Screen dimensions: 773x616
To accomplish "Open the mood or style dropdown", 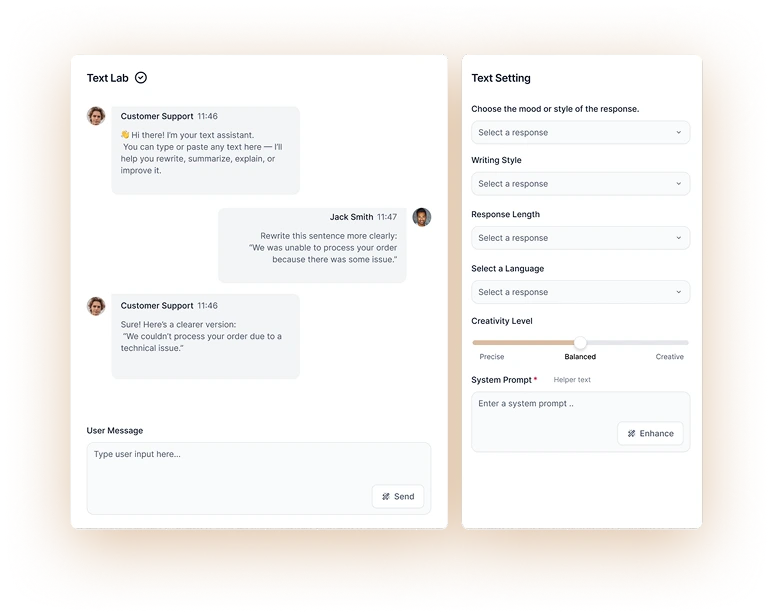I will [580, 133].
